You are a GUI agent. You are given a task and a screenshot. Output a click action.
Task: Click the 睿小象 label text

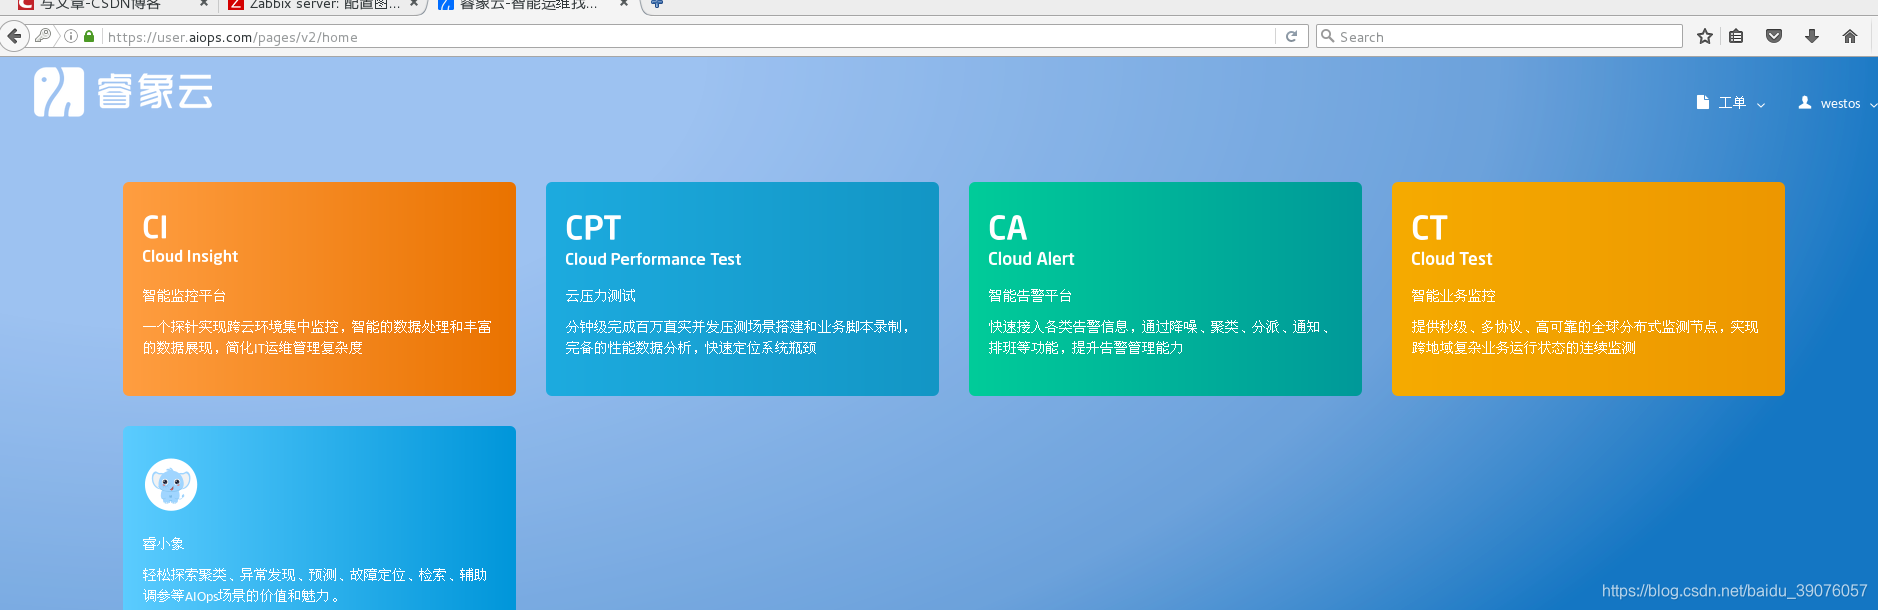coord(163,544)
